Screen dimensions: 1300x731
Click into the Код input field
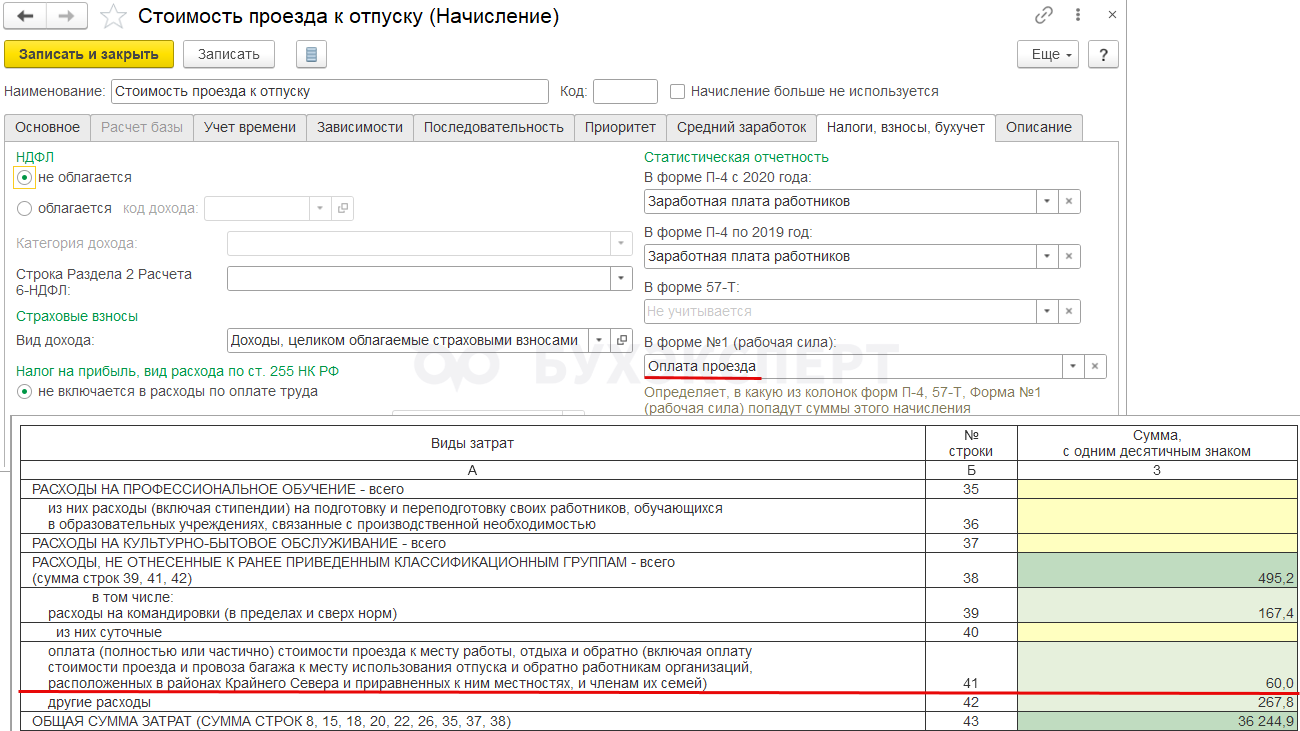click(x=625, y=91)
